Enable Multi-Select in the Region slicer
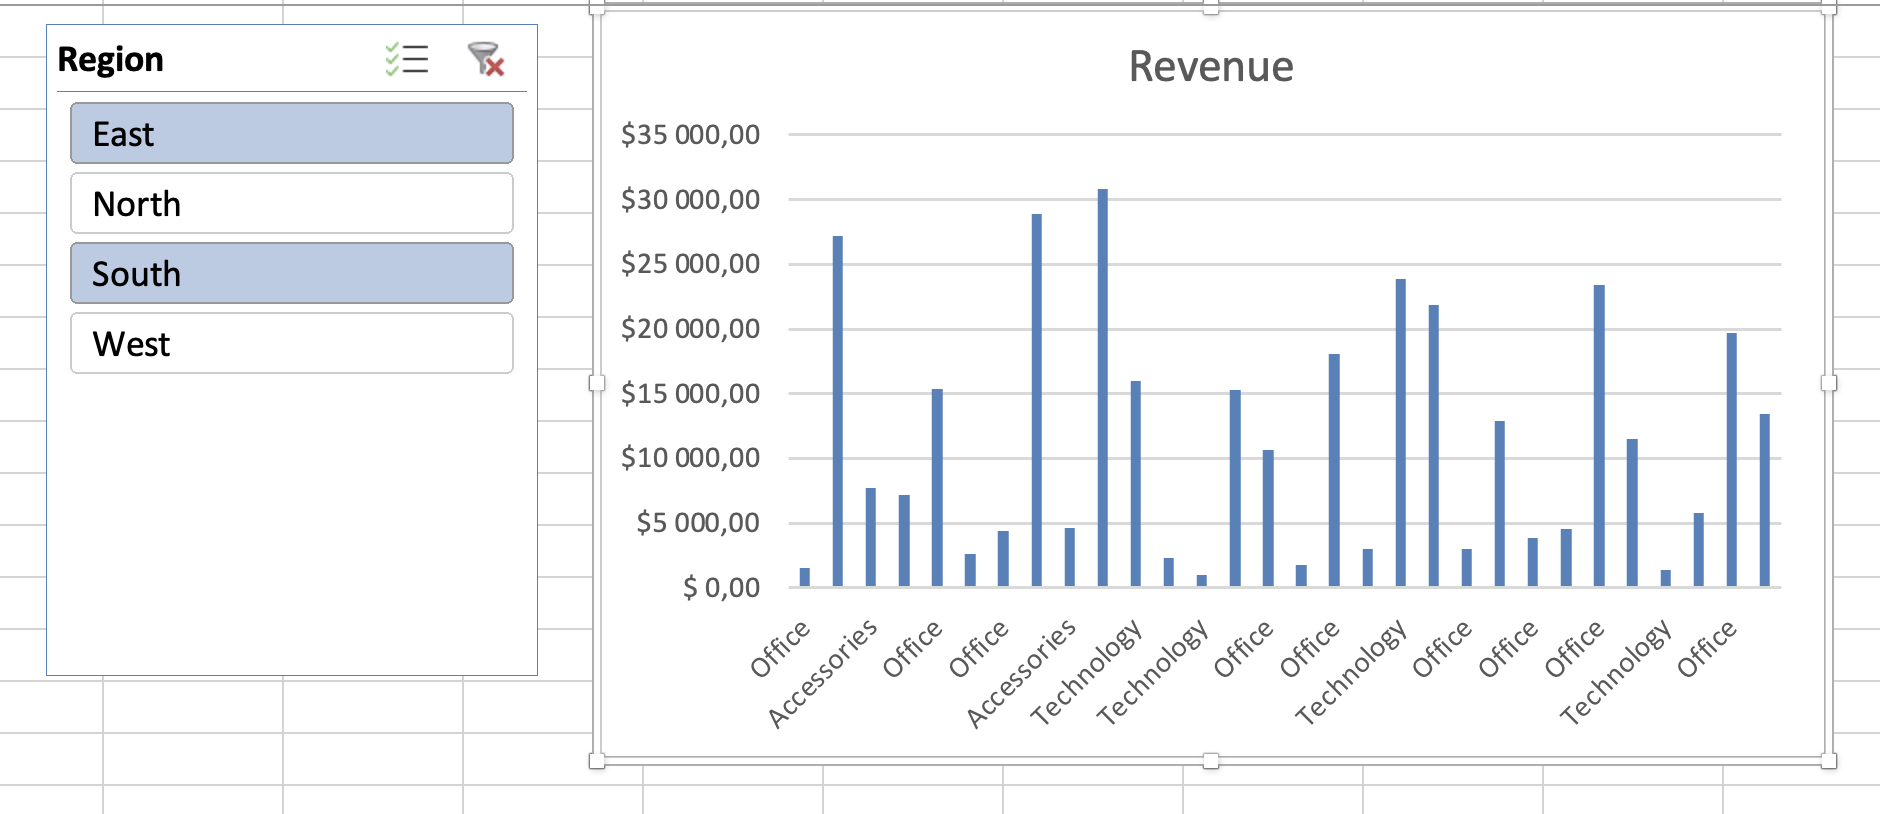Viewport: 1880px width, 814px height. (407, 60)
